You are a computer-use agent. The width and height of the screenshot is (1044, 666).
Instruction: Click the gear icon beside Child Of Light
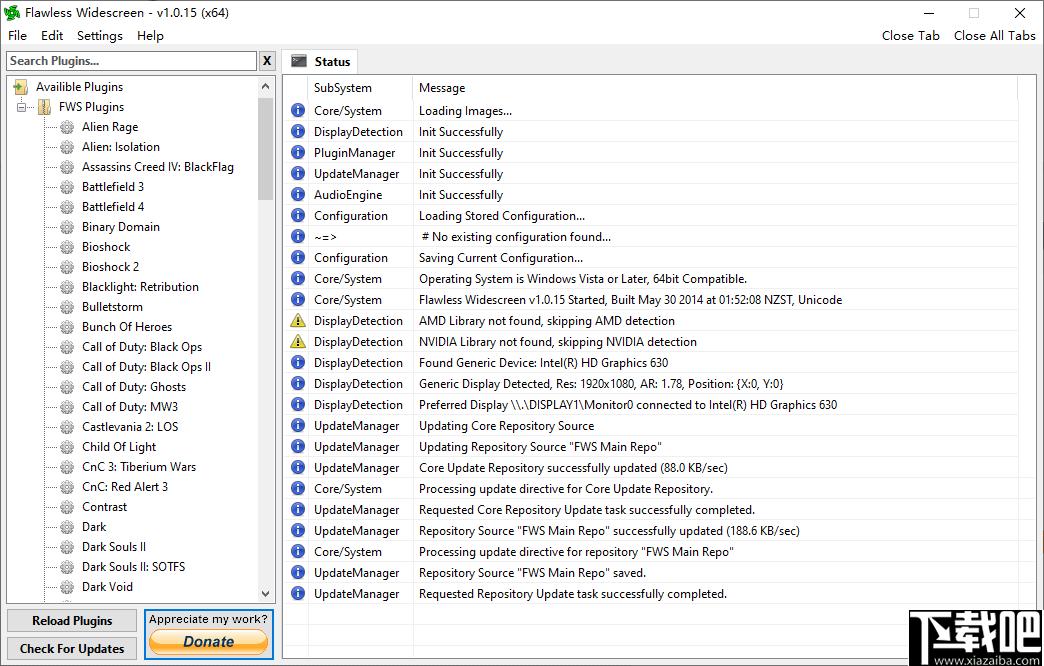67,447
